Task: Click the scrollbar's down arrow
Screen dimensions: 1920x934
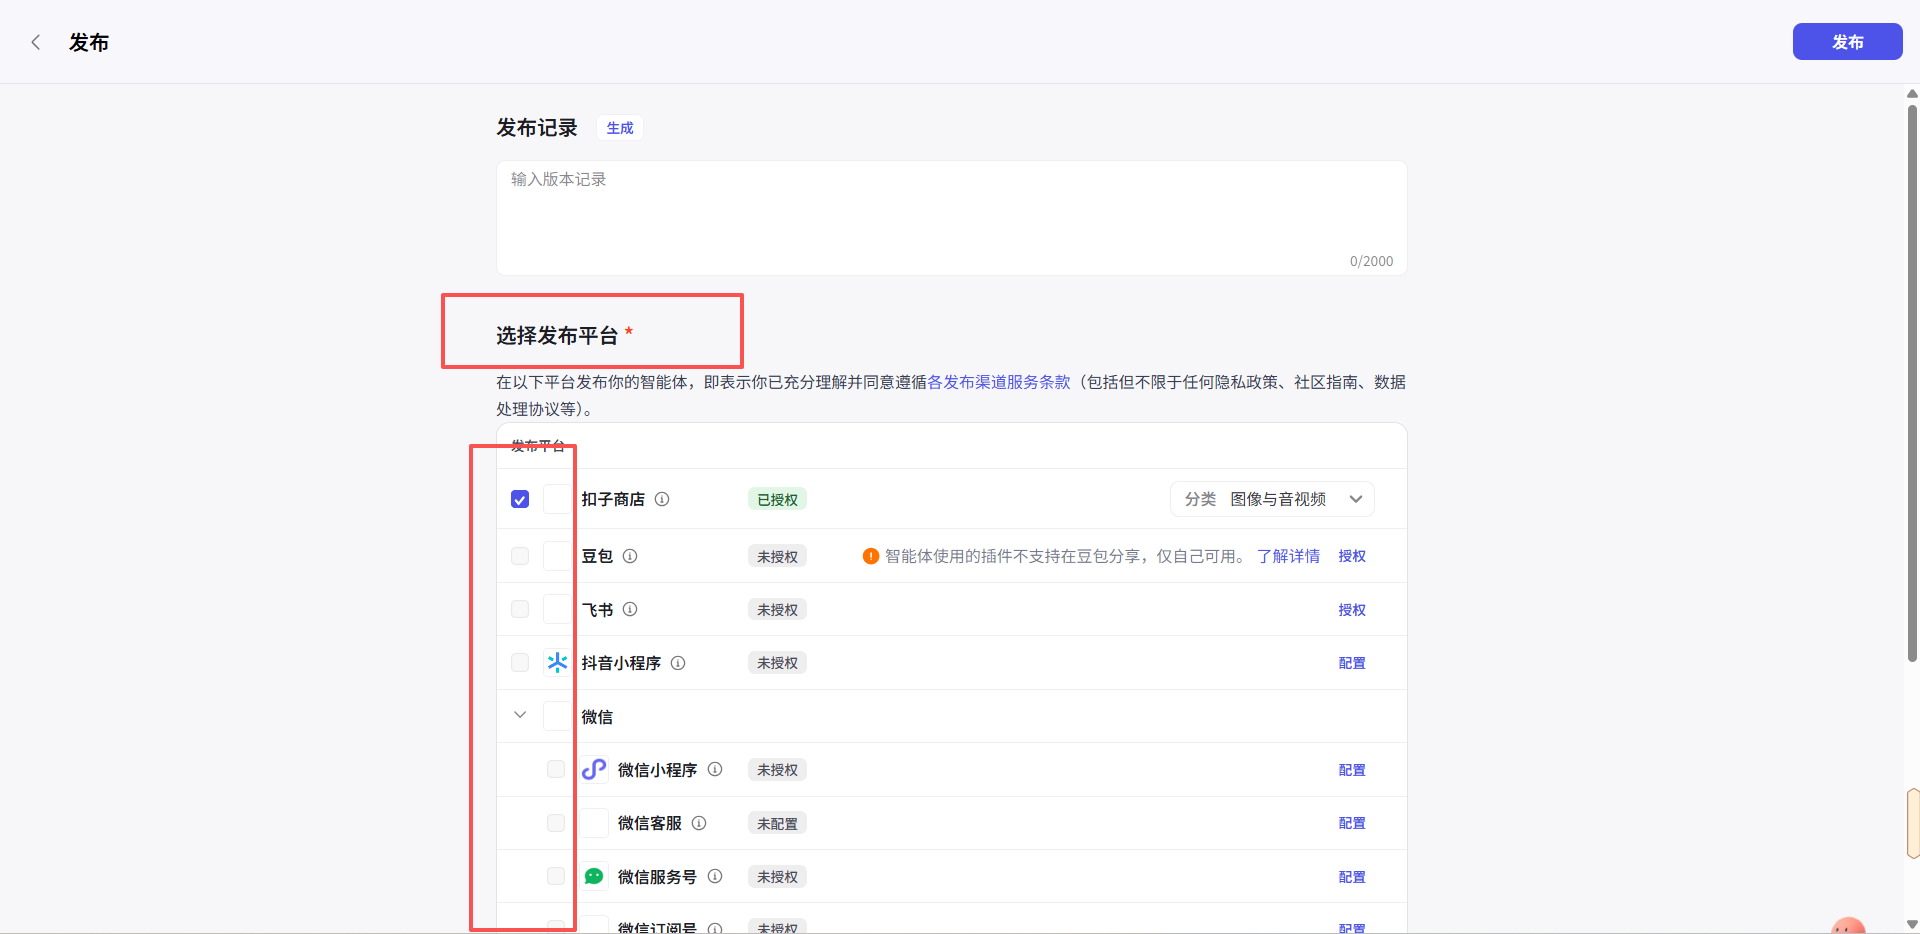Action: pyautogui.click(x=1912, y=924)
